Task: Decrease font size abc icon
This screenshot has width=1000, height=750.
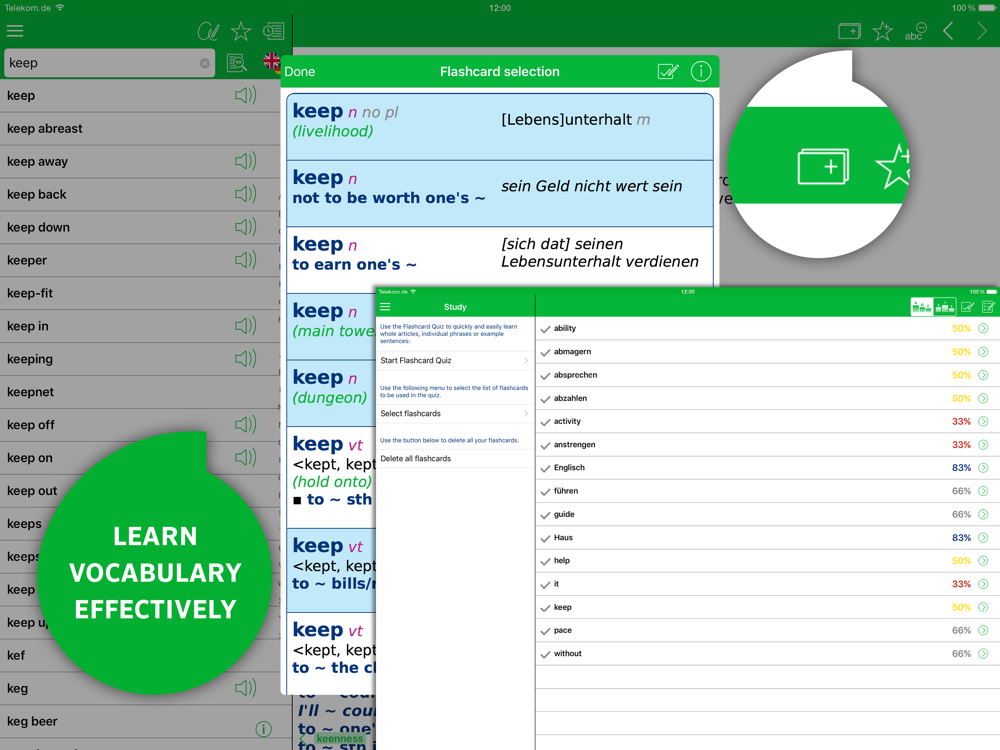Action: pos(915,31)
